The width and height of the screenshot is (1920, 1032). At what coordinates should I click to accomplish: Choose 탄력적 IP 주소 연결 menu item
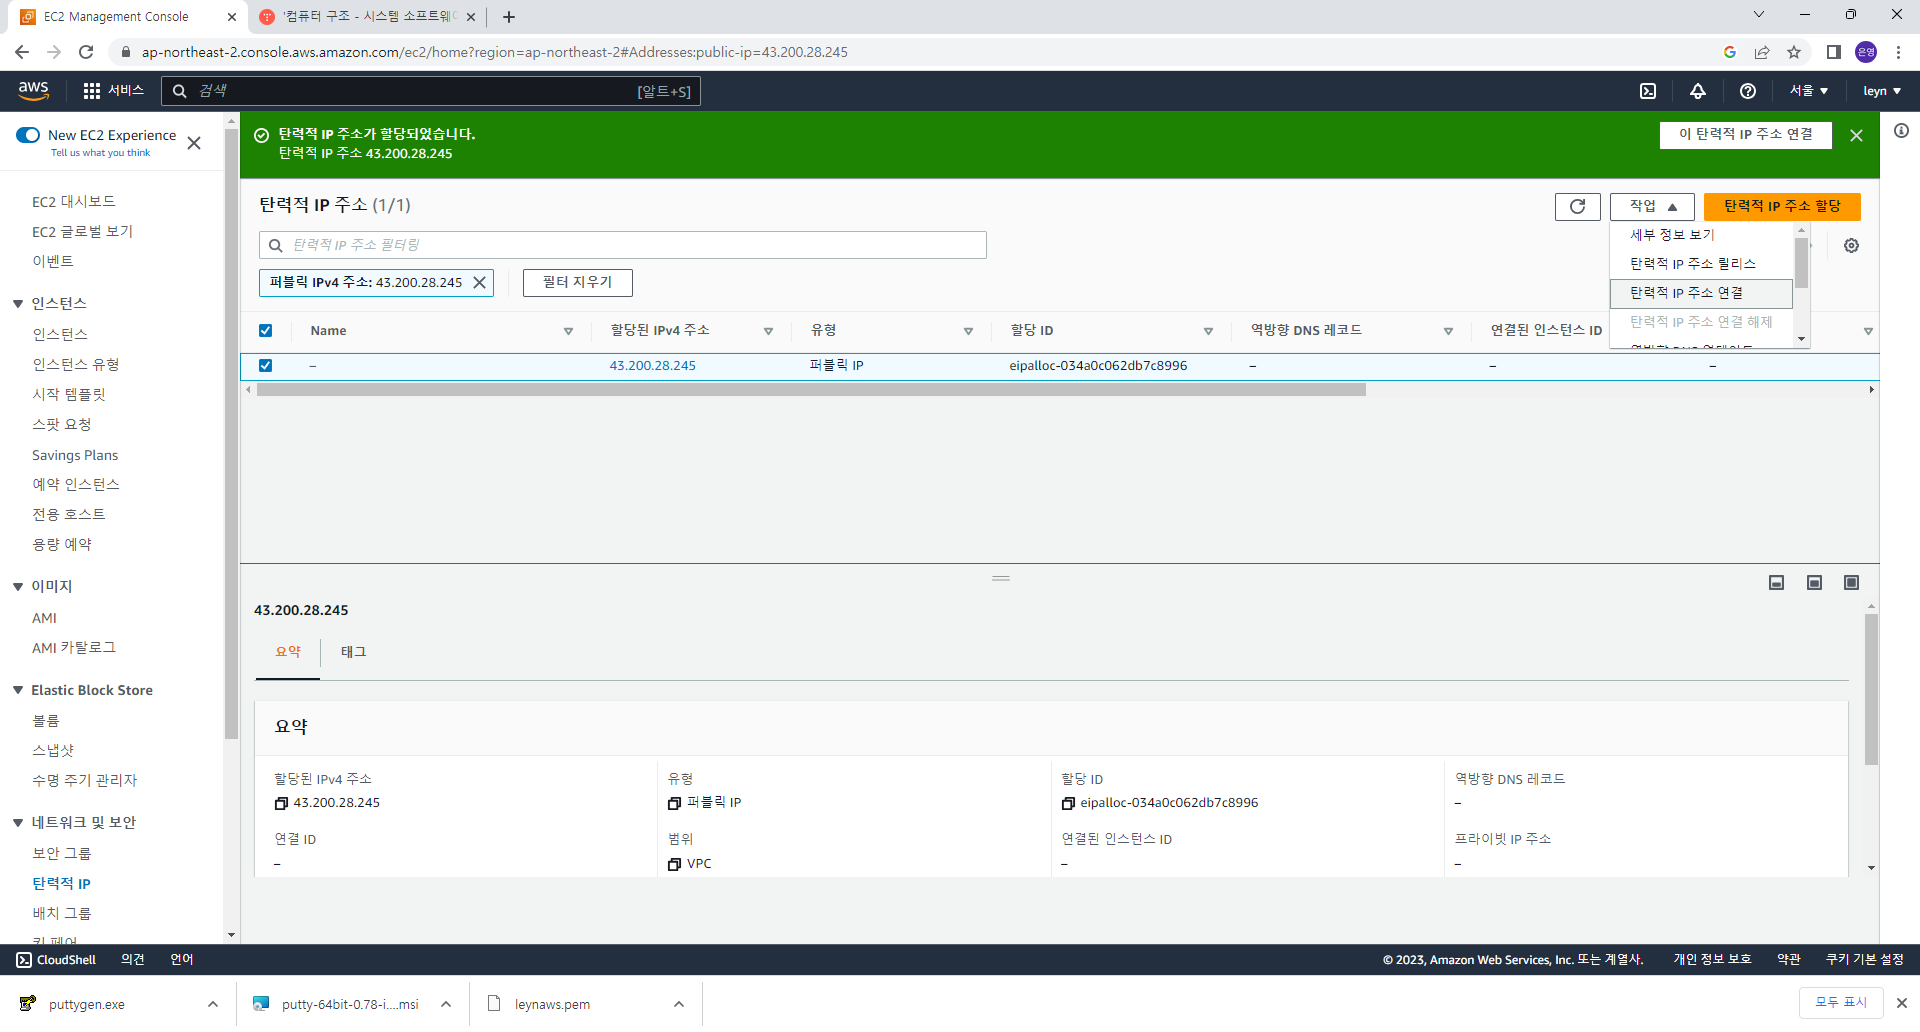click(x=1702, y=293)
